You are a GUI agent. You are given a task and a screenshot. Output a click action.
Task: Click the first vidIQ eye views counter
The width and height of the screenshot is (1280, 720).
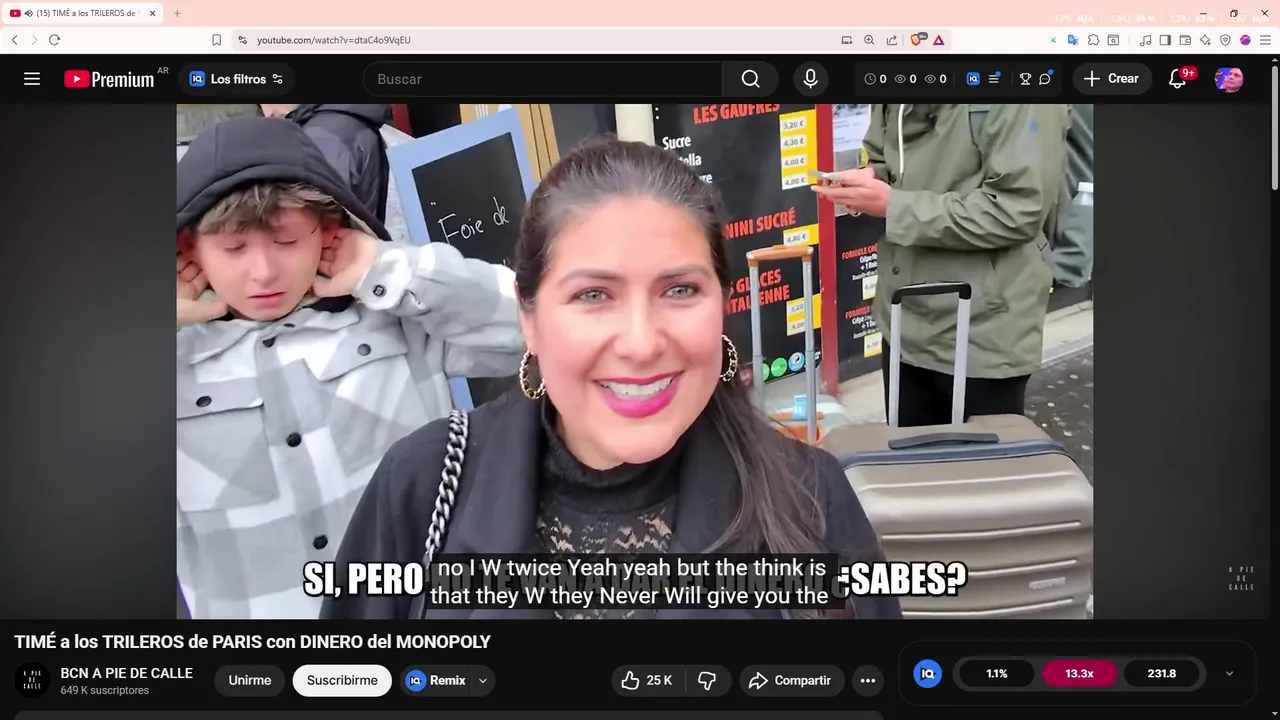pyautogui.click(x=905, y=79)
